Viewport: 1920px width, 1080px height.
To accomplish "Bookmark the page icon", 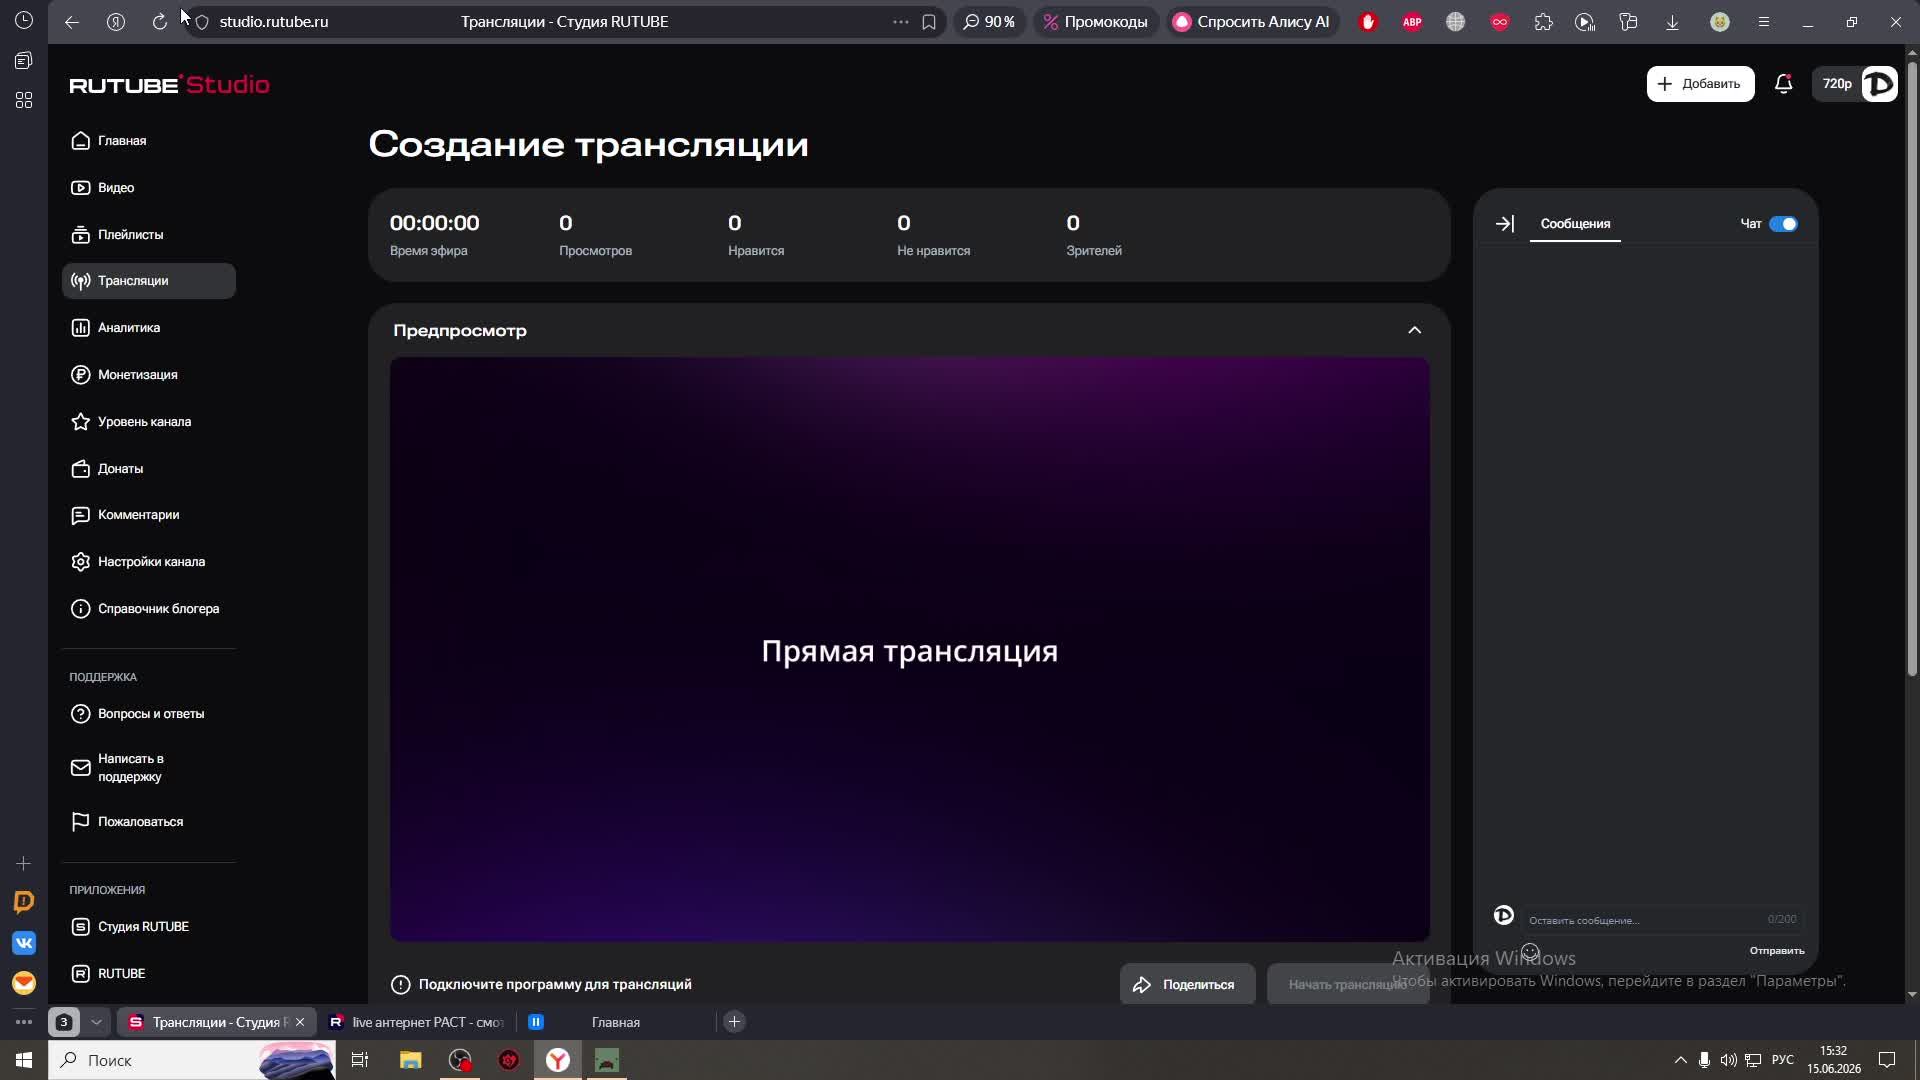I will click(x=929, y=22).
